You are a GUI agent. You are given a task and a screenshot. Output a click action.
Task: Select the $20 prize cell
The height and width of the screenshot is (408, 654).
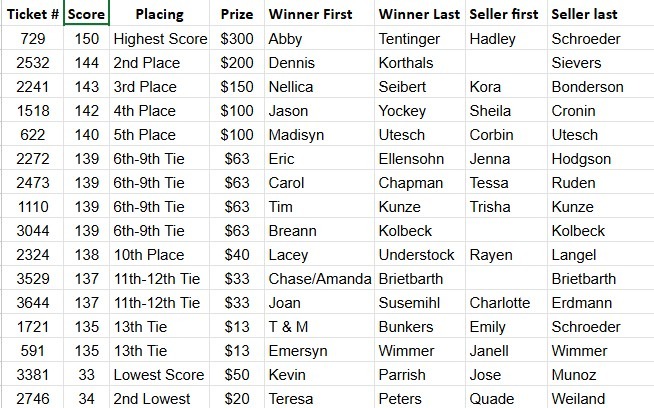[236, 399]
